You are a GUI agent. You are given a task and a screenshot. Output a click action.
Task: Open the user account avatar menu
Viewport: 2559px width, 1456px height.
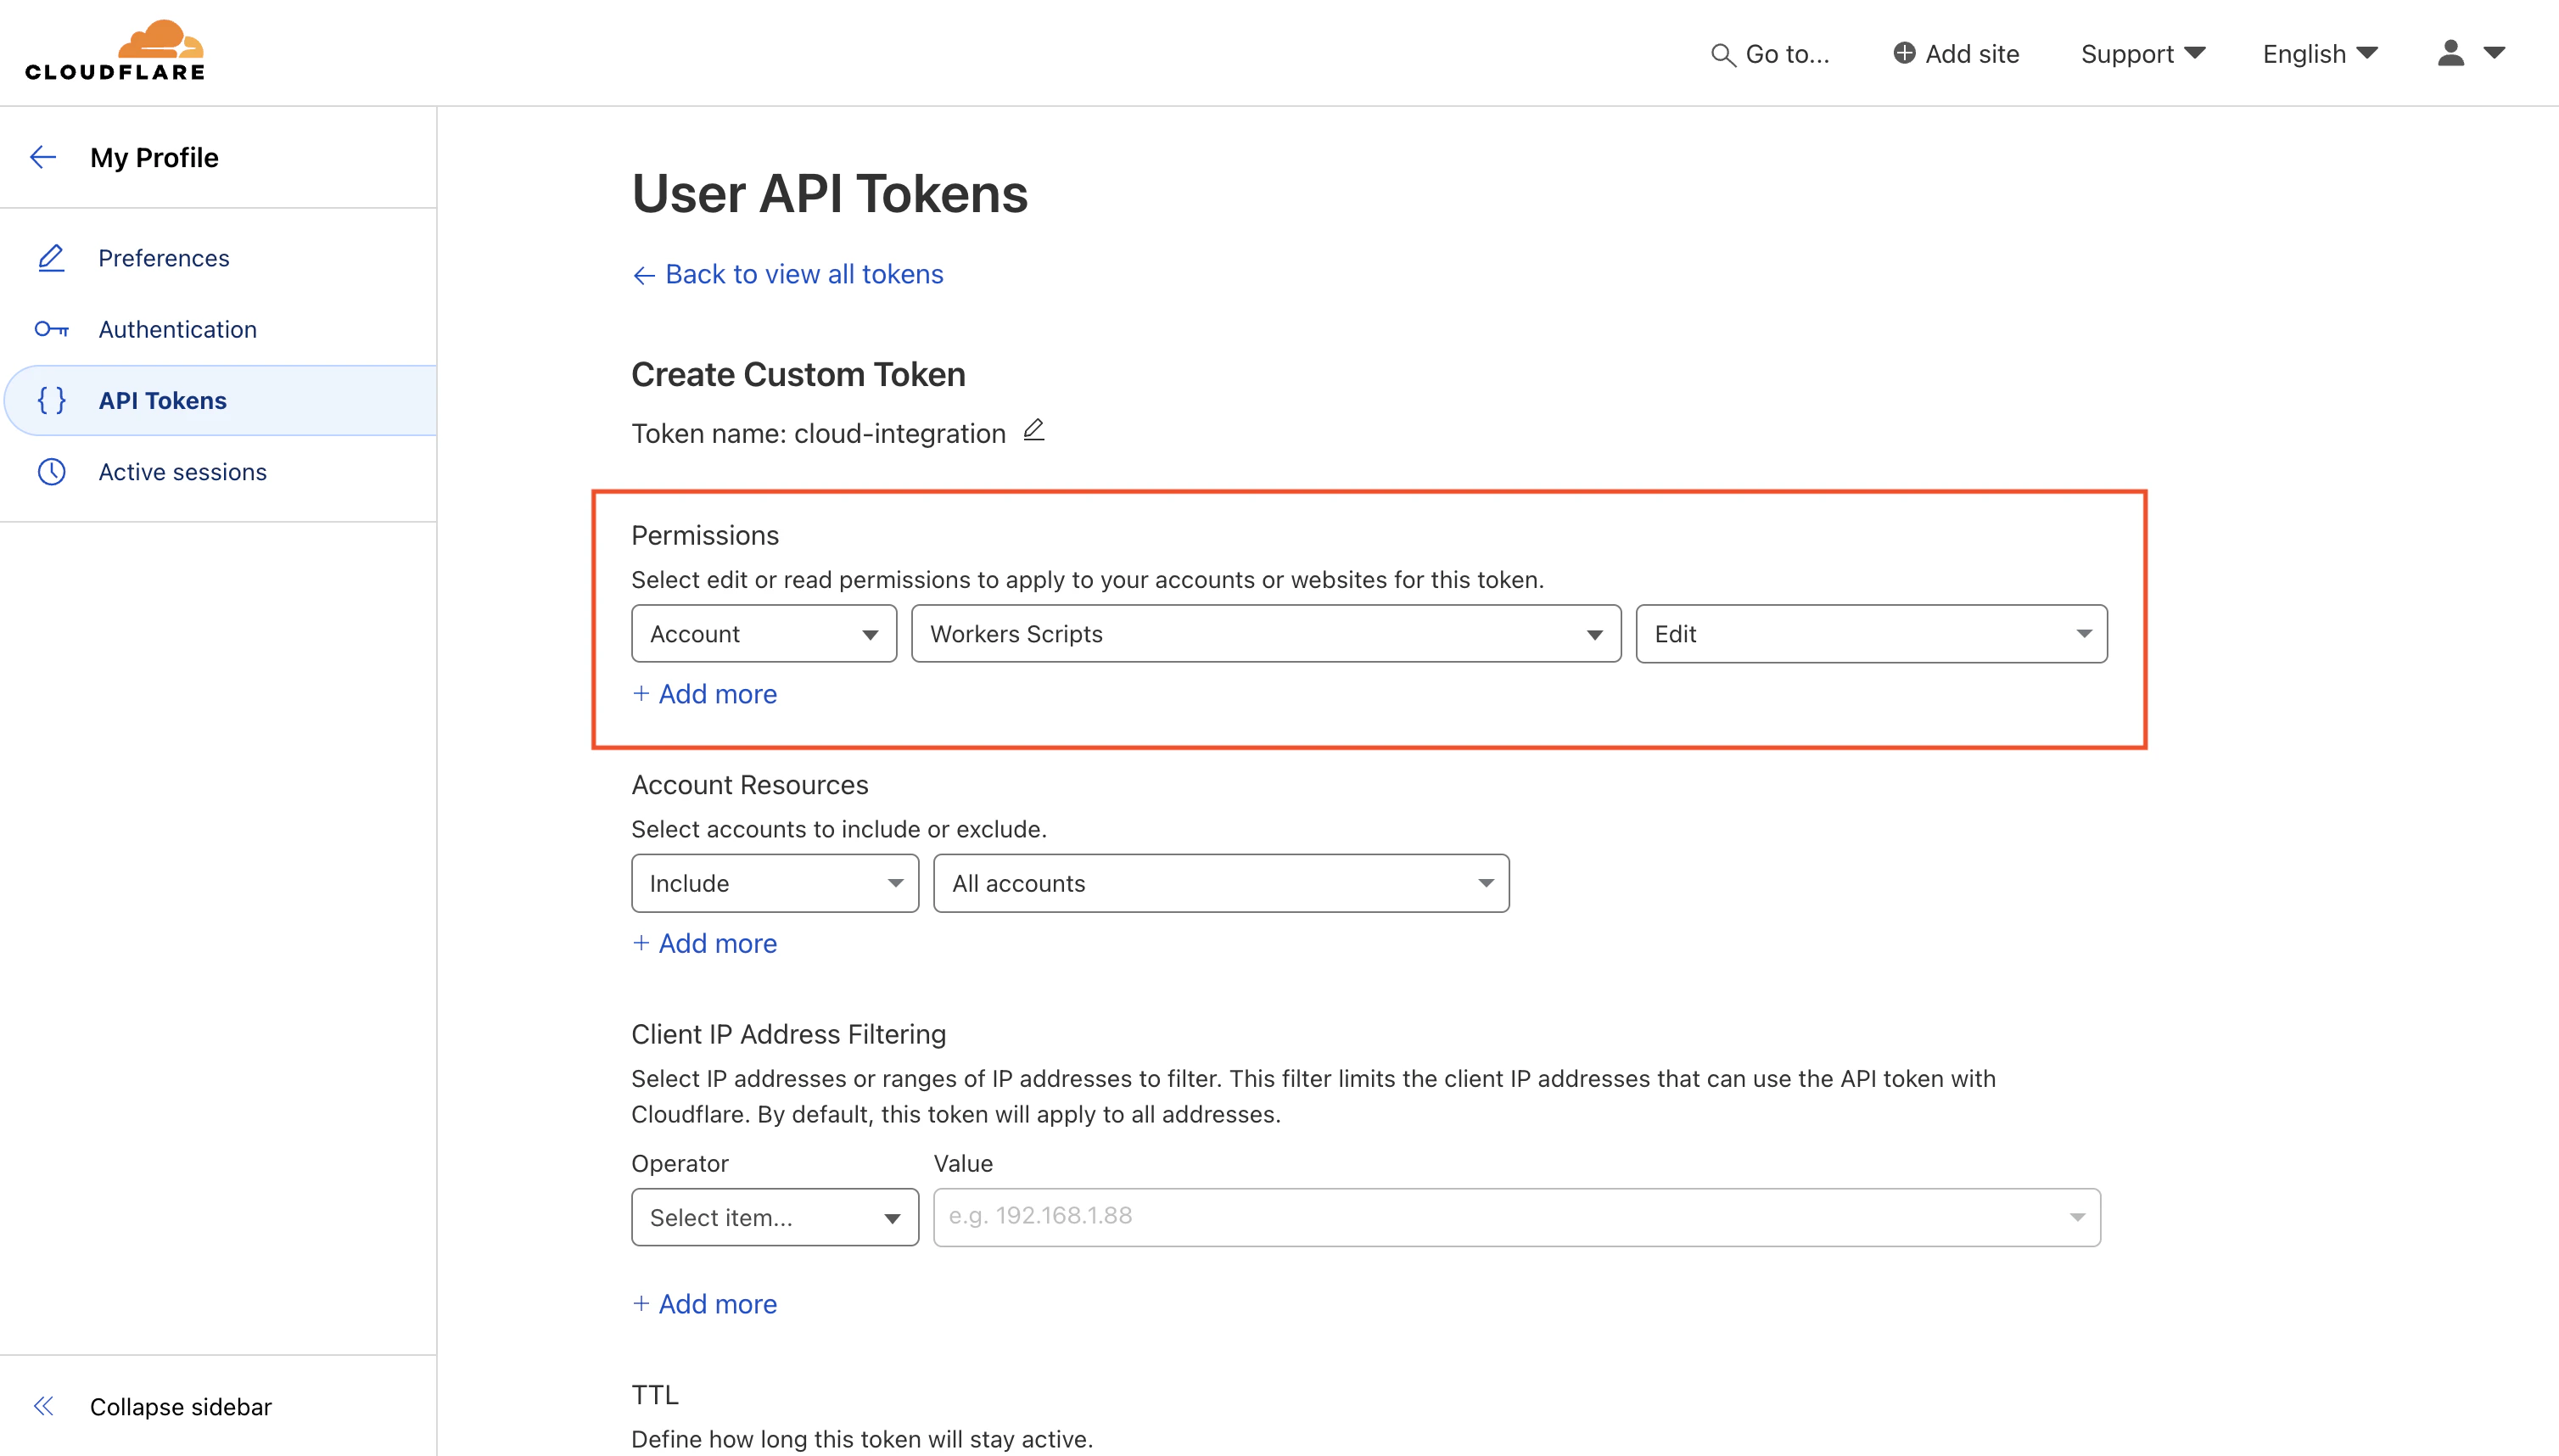pos(2470,53)
